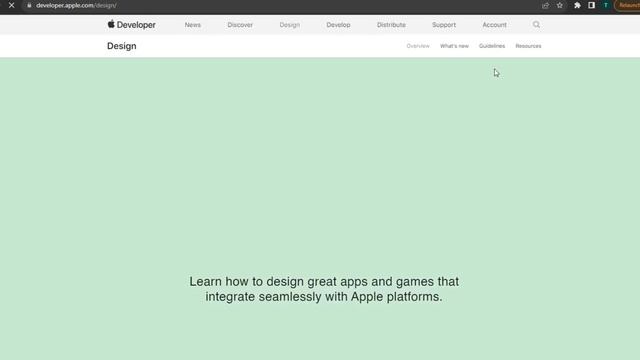This screenshot has height=360, width=640.
Task: Go to the Account page
Action: (x=494, y=25)
